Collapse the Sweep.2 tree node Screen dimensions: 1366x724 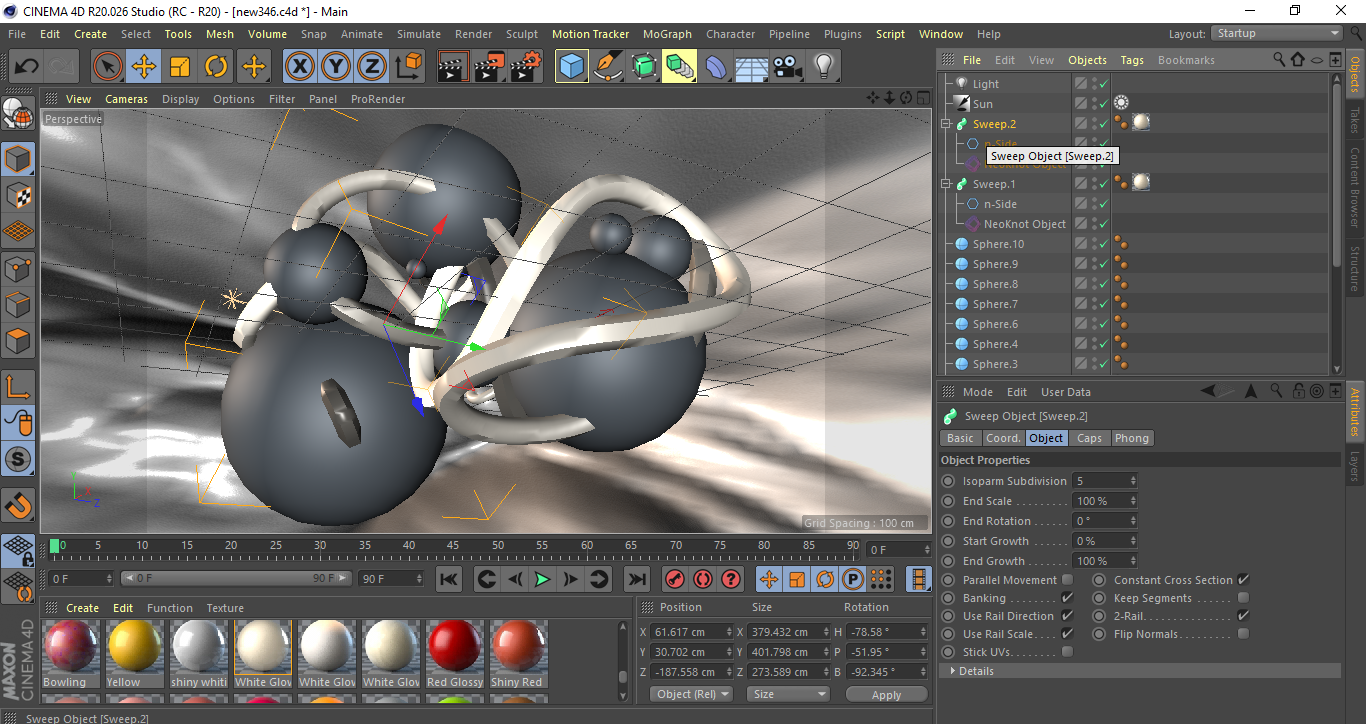pos(946,124)
